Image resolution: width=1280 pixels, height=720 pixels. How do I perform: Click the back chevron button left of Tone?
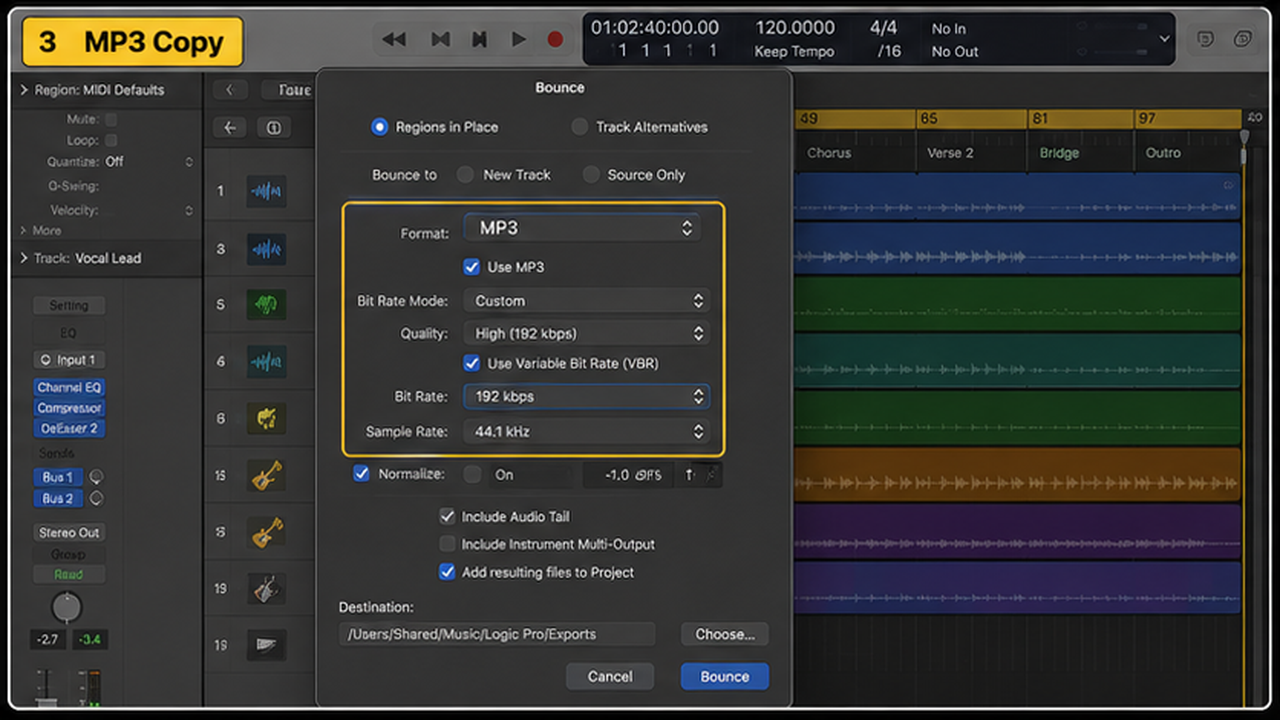[230, 90]
